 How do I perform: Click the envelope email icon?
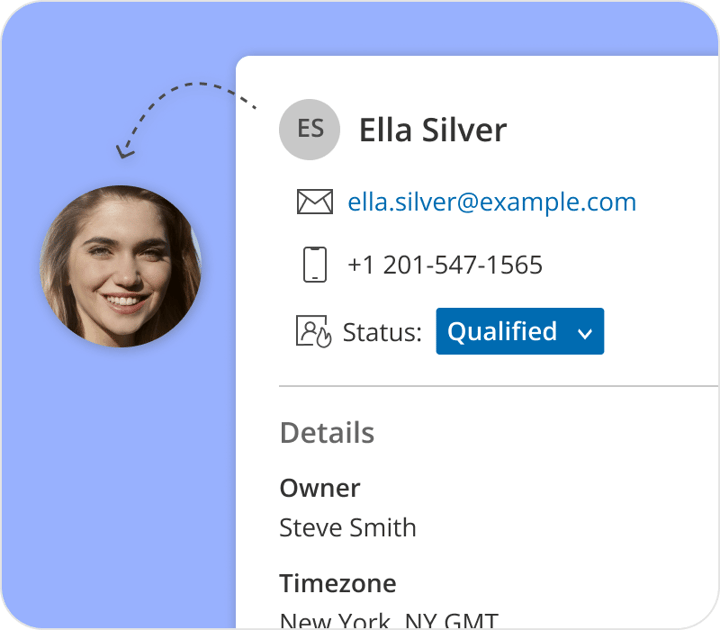pyautogui.click(x=315, y=203)
